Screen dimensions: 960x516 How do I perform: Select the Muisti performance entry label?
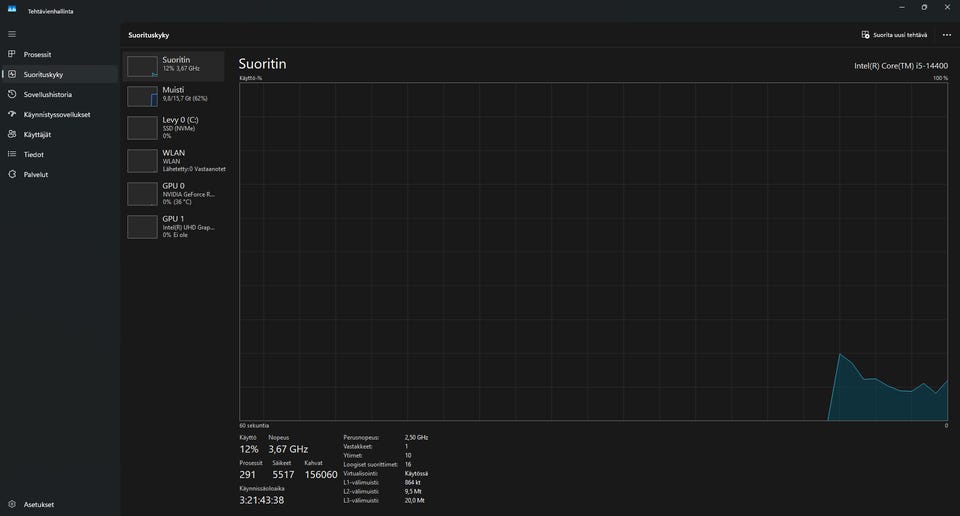[x=173, y=90]
